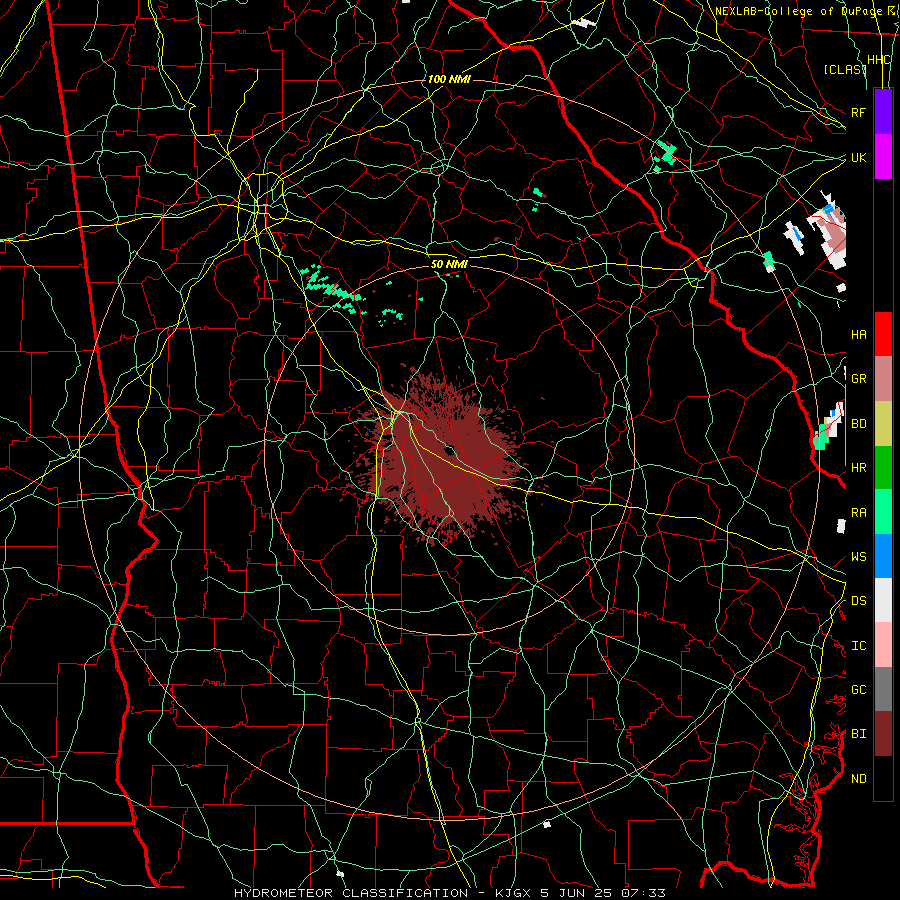Screen dimensions: 900x900
Task: Click the 'ND' legend label
Action: coord(858,779)
